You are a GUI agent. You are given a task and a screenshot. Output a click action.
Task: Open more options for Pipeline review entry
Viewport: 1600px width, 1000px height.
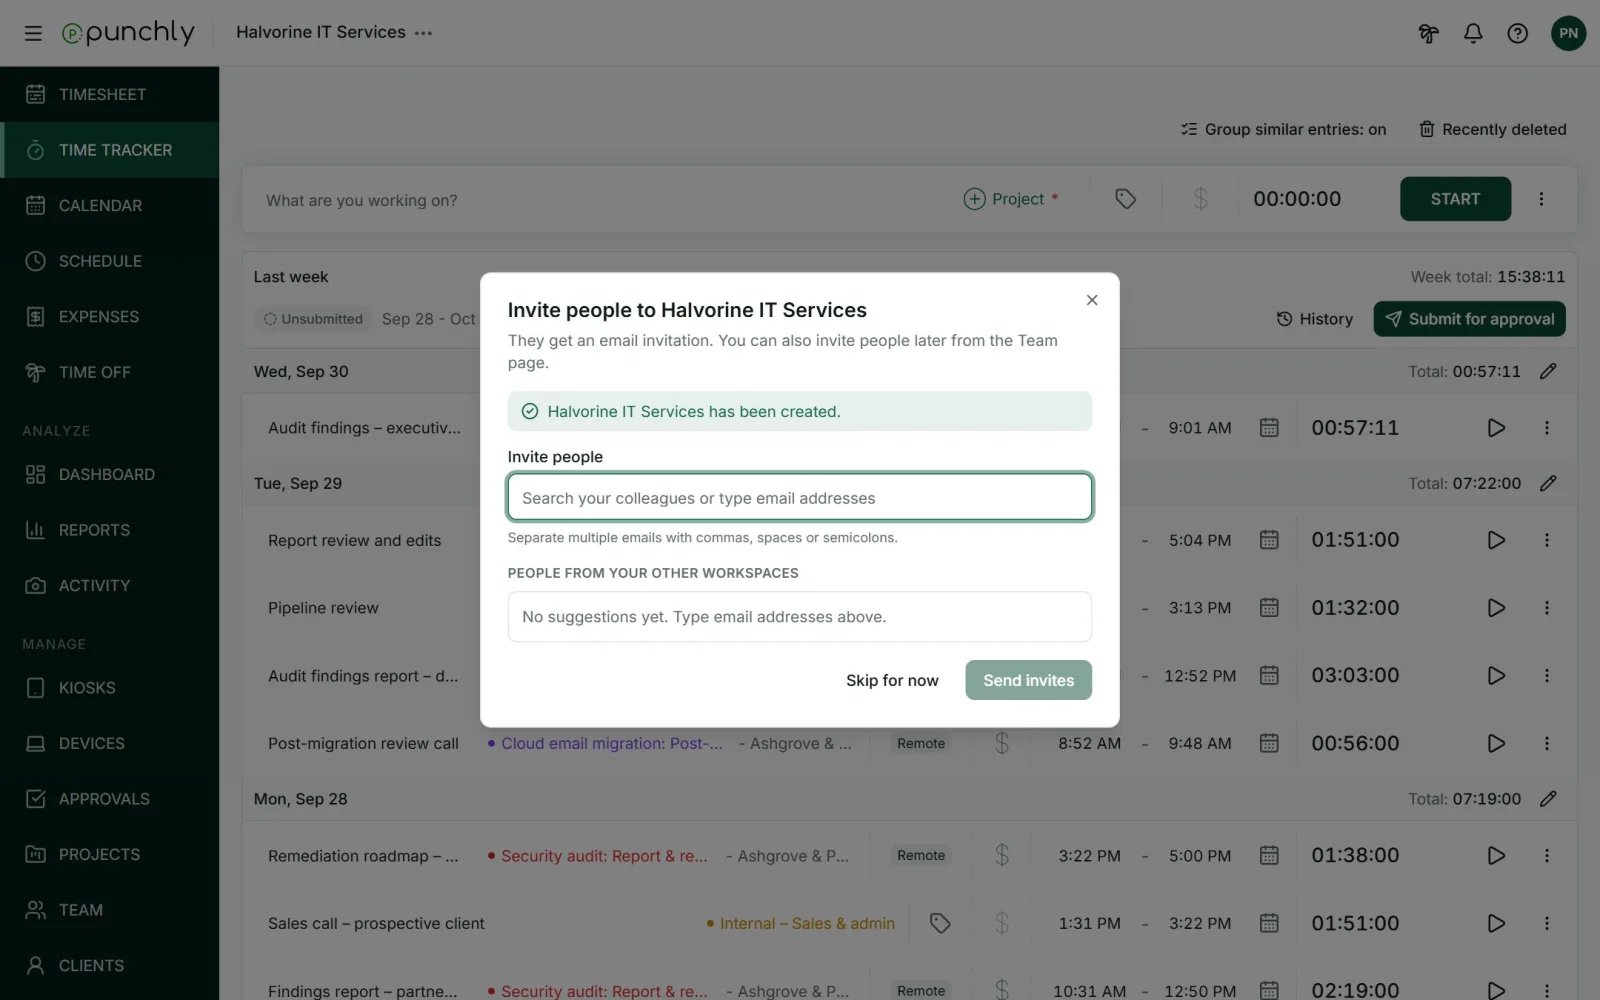coord(1547,608)
